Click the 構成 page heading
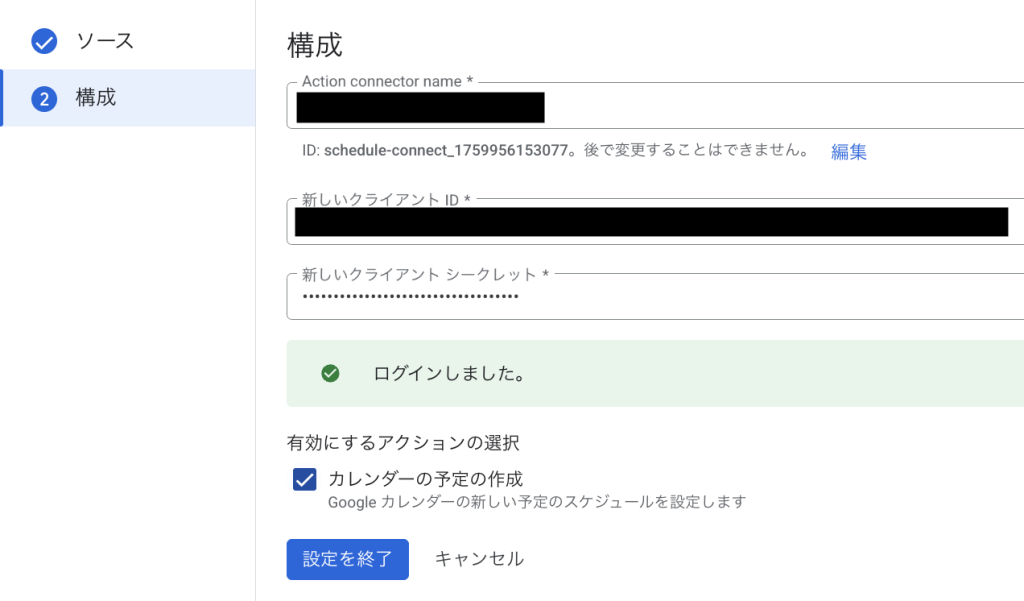This screenshot has height=601, width=1024. (314, 45)
